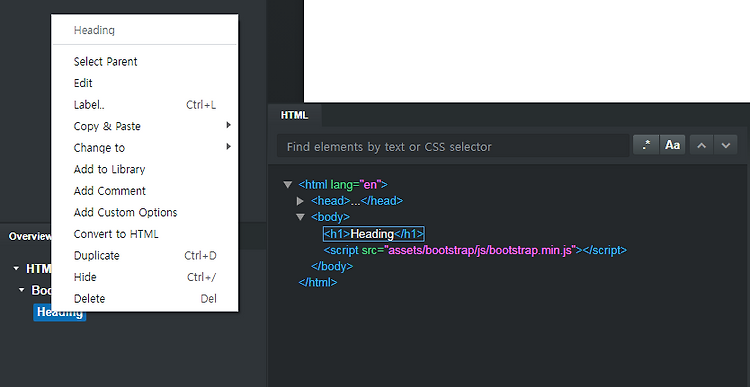Select the h1 Heading code line
The width and height of the screenshot is (750, 387).
pyautogui.click(x=374, y=234)
